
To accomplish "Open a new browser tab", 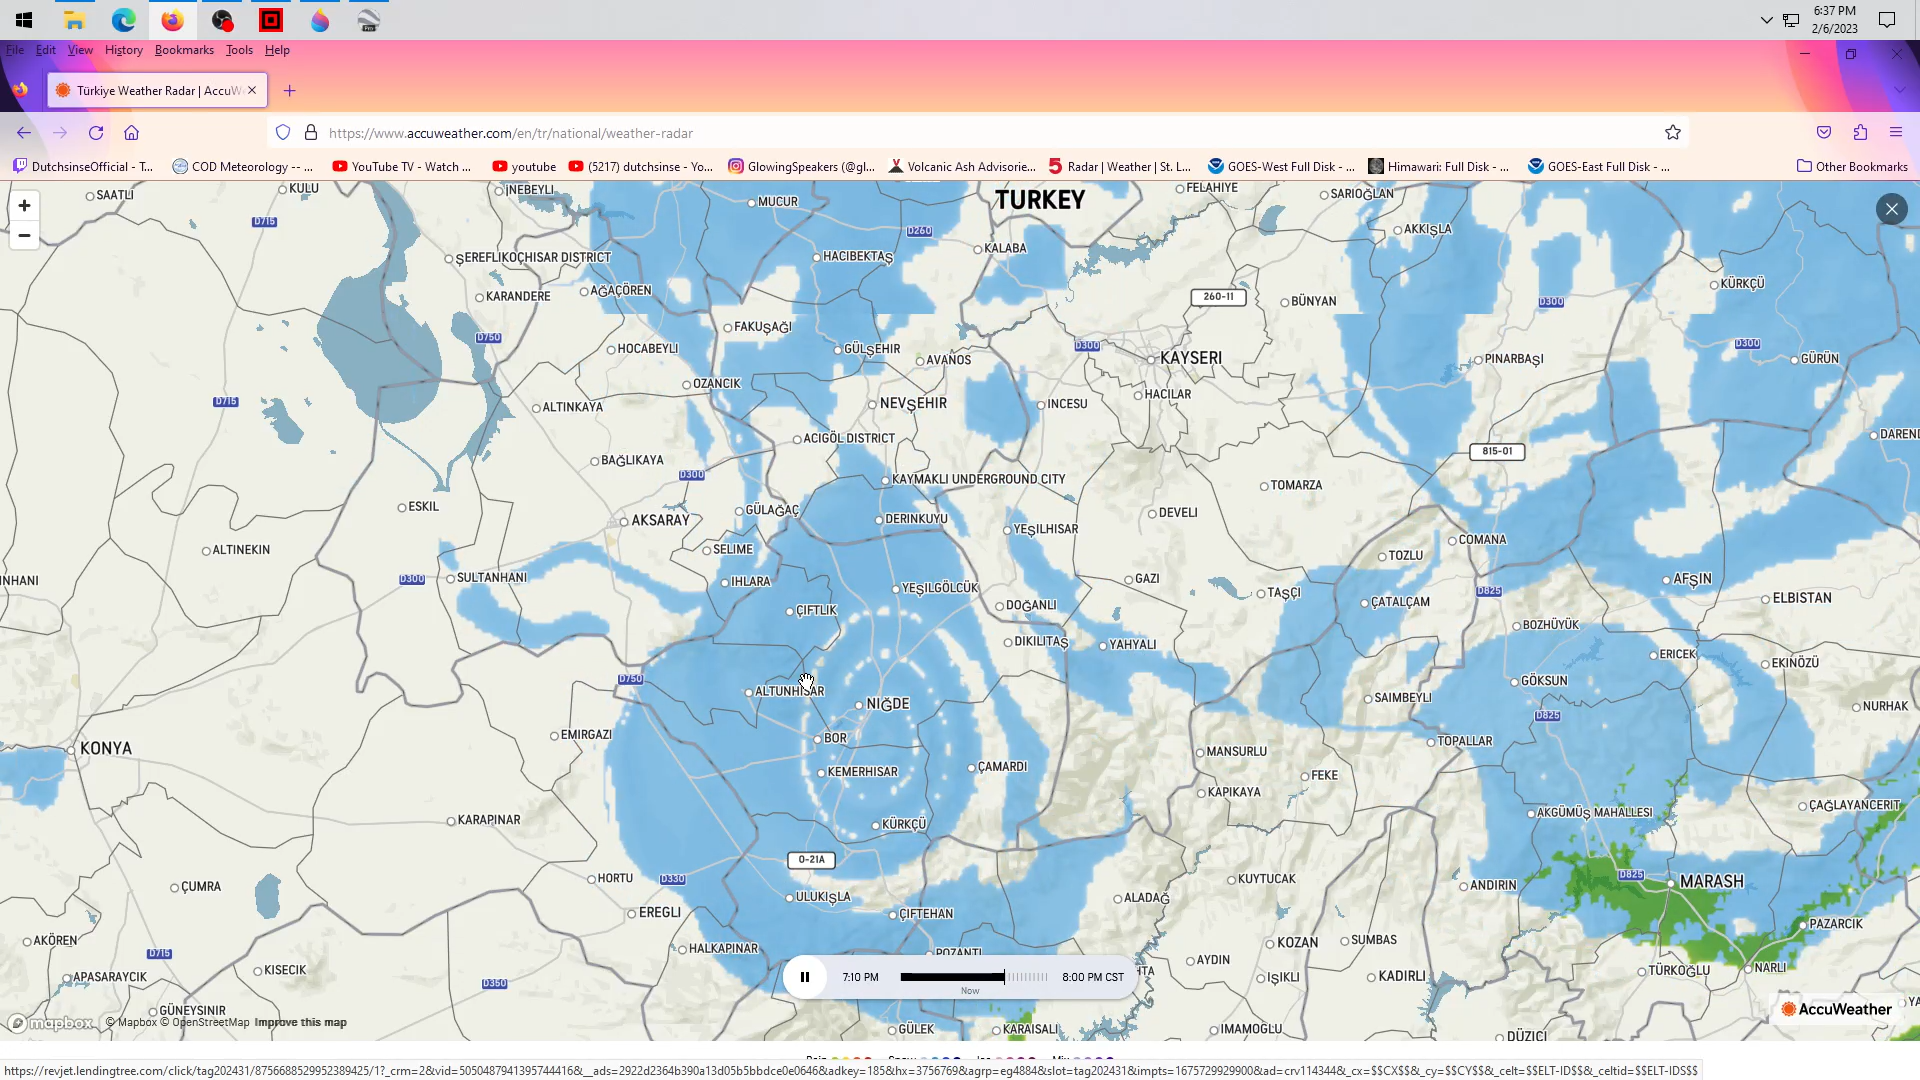I will tap(289, 91).
